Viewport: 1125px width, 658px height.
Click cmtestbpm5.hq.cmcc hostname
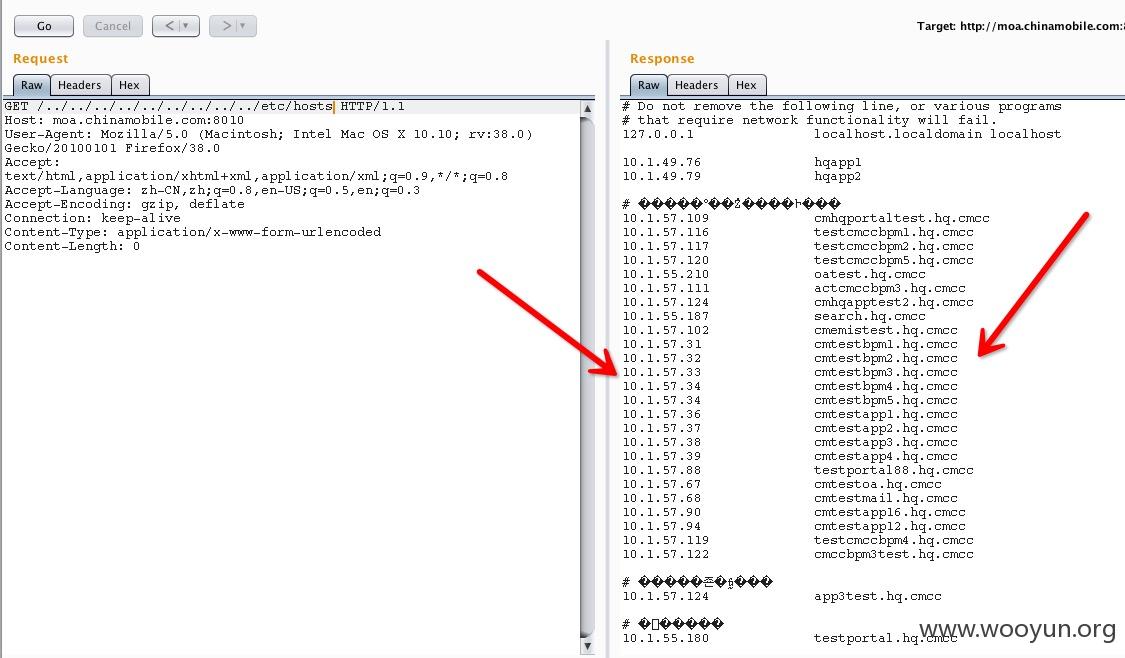(886, 400)
